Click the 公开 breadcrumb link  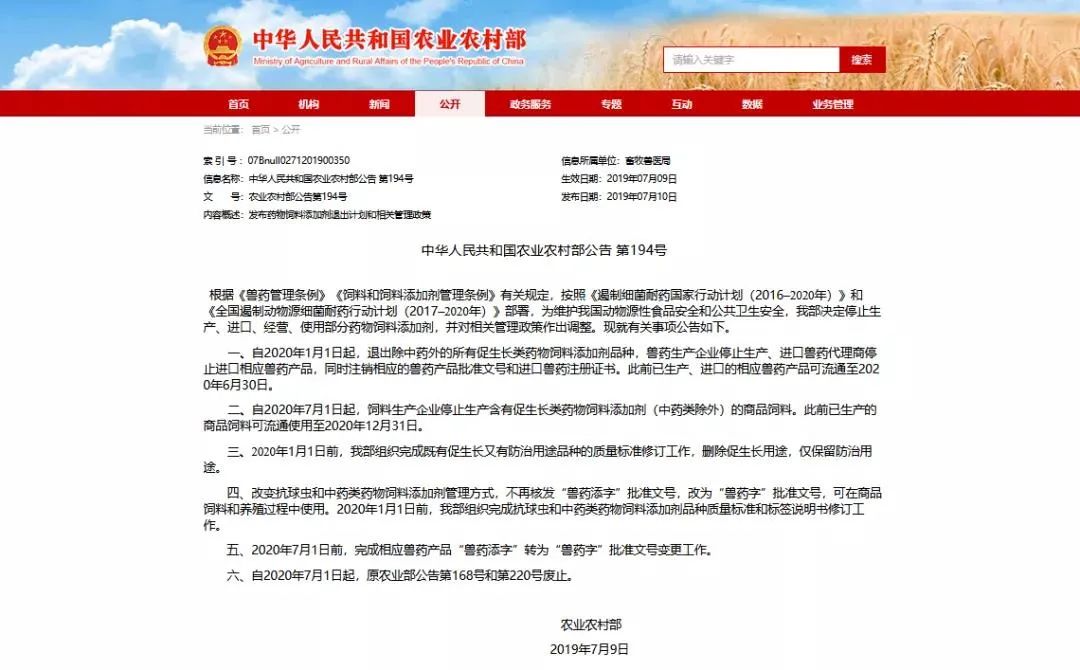(x=291, y=129)
